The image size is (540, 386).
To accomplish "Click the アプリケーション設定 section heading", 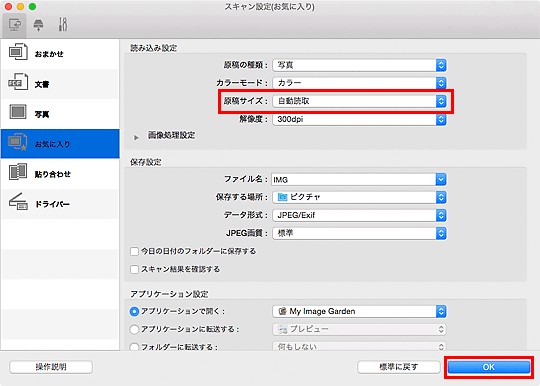I will tap(169, 294).
